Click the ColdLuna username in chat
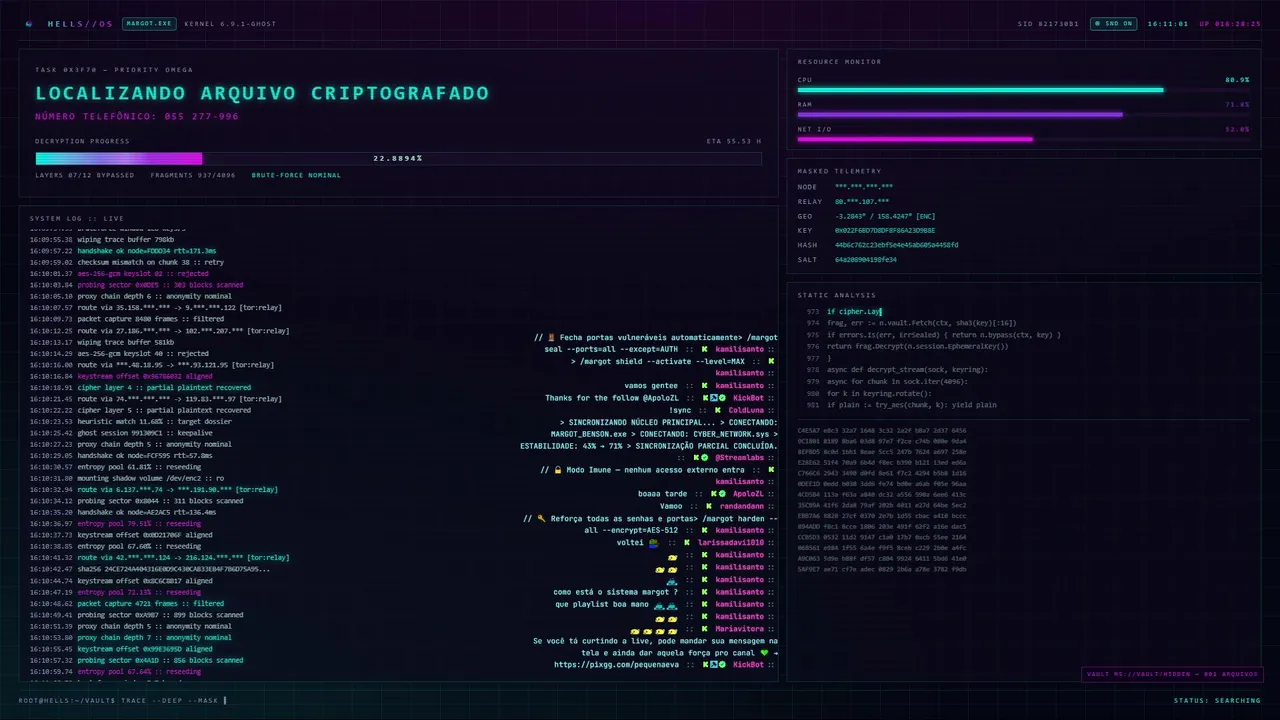Image resolution: width=1280 pixels, height=720 pixels. coord(746,409)
